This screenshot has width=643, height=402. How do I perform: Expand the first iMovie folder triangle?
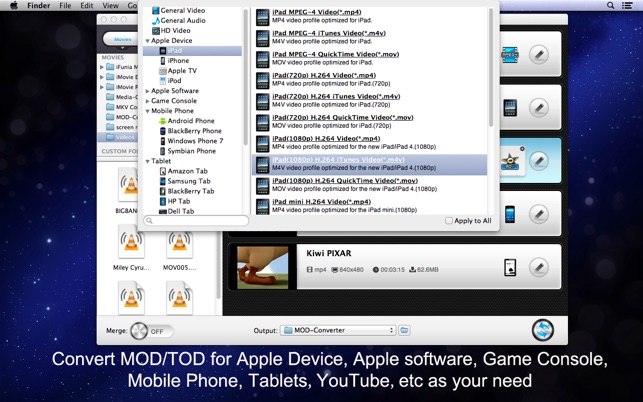click(x=102, y=77)
